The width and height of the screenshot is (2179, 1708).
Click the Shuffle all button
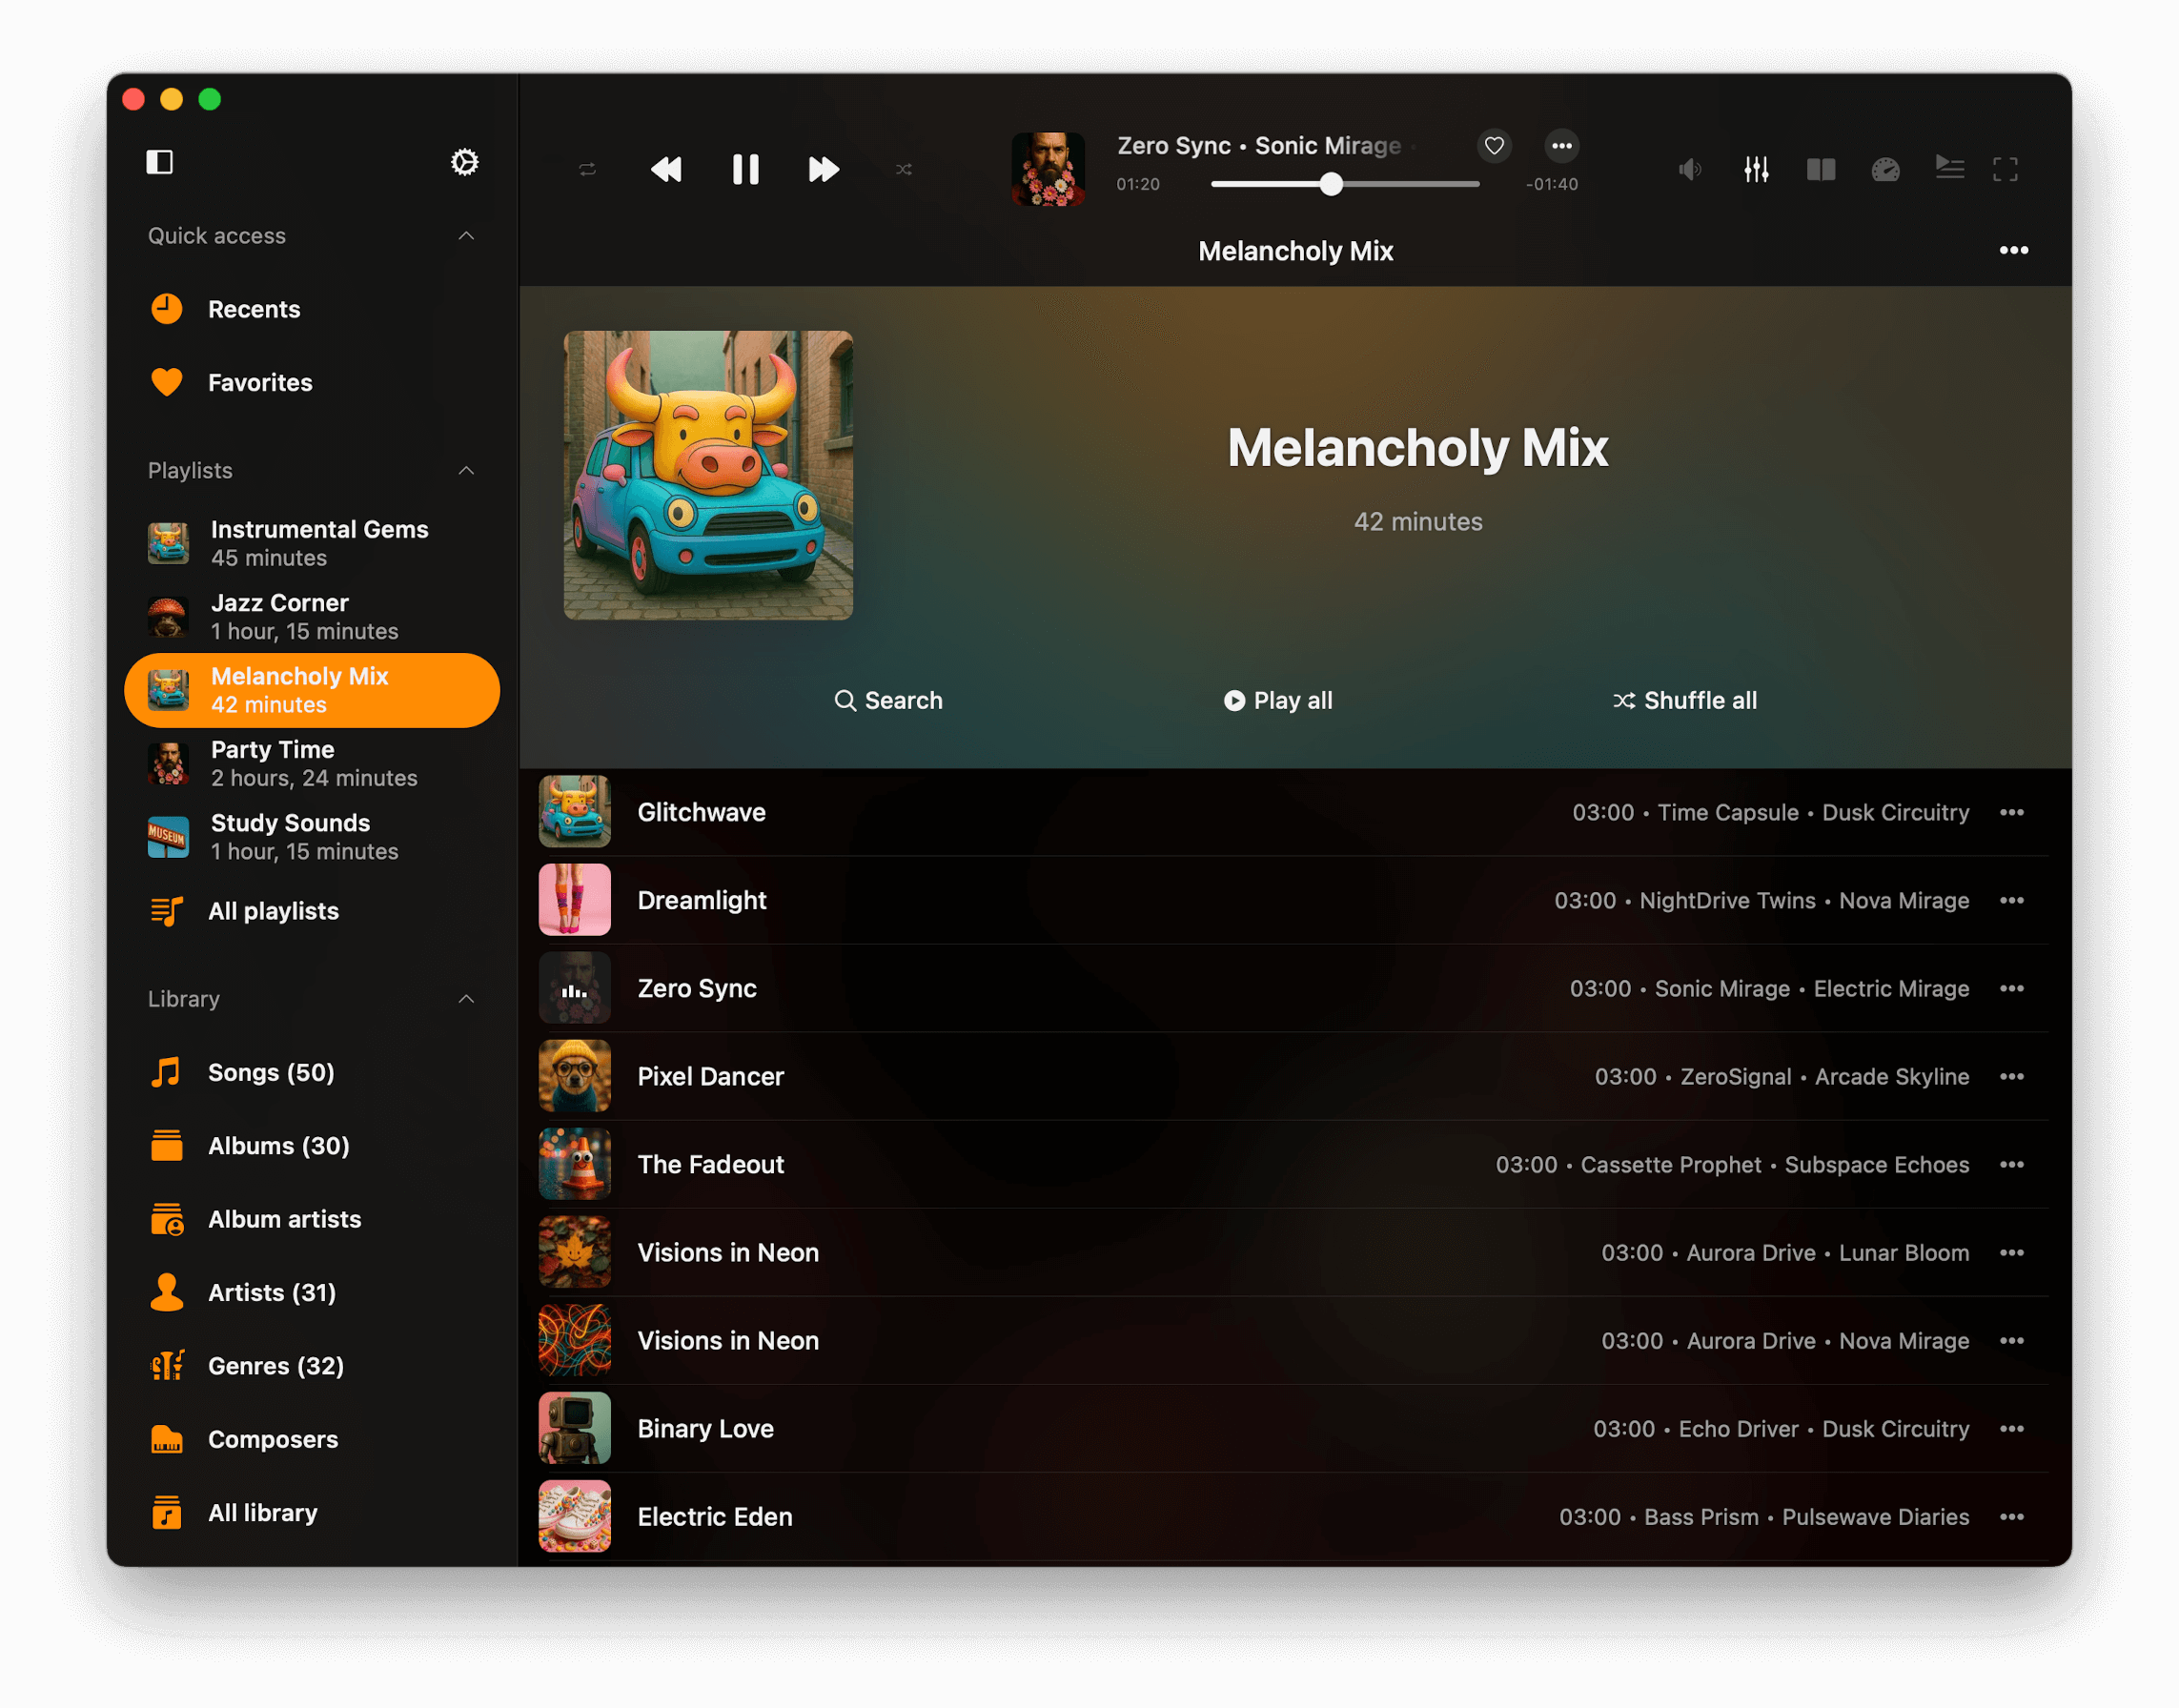[x=1685, y=700]
